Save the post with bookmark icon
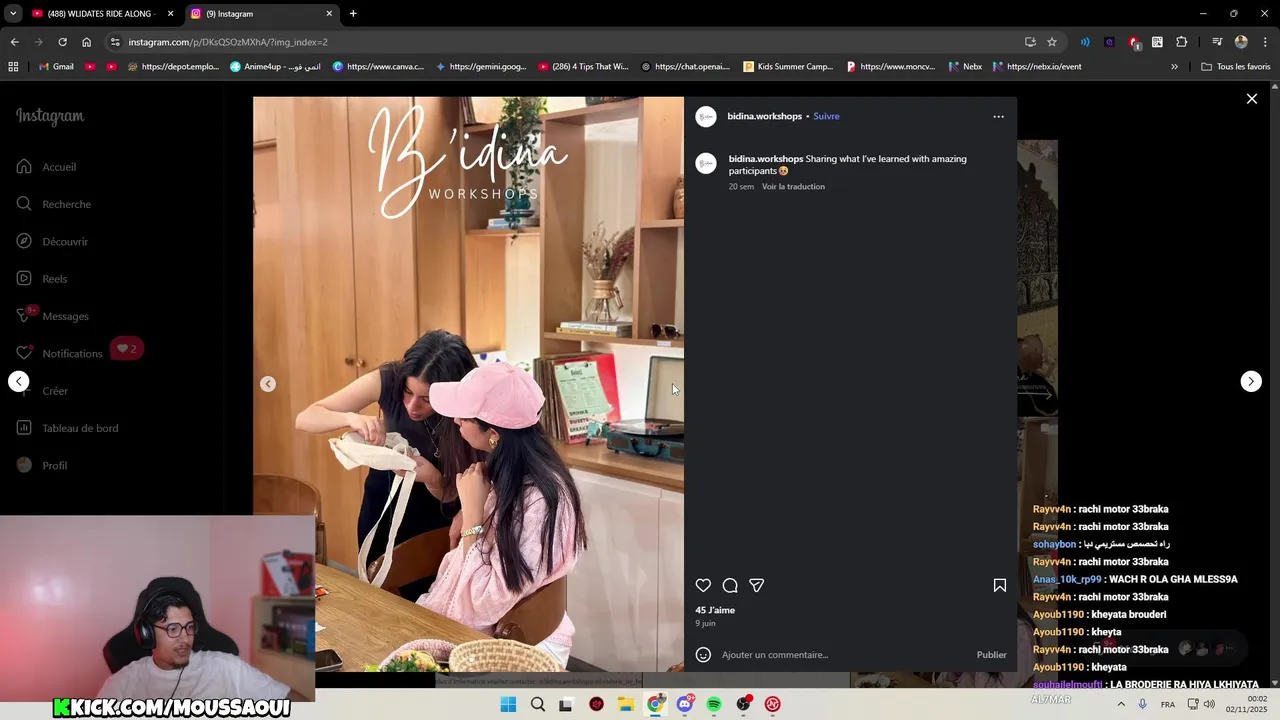 click(1000, 586)
